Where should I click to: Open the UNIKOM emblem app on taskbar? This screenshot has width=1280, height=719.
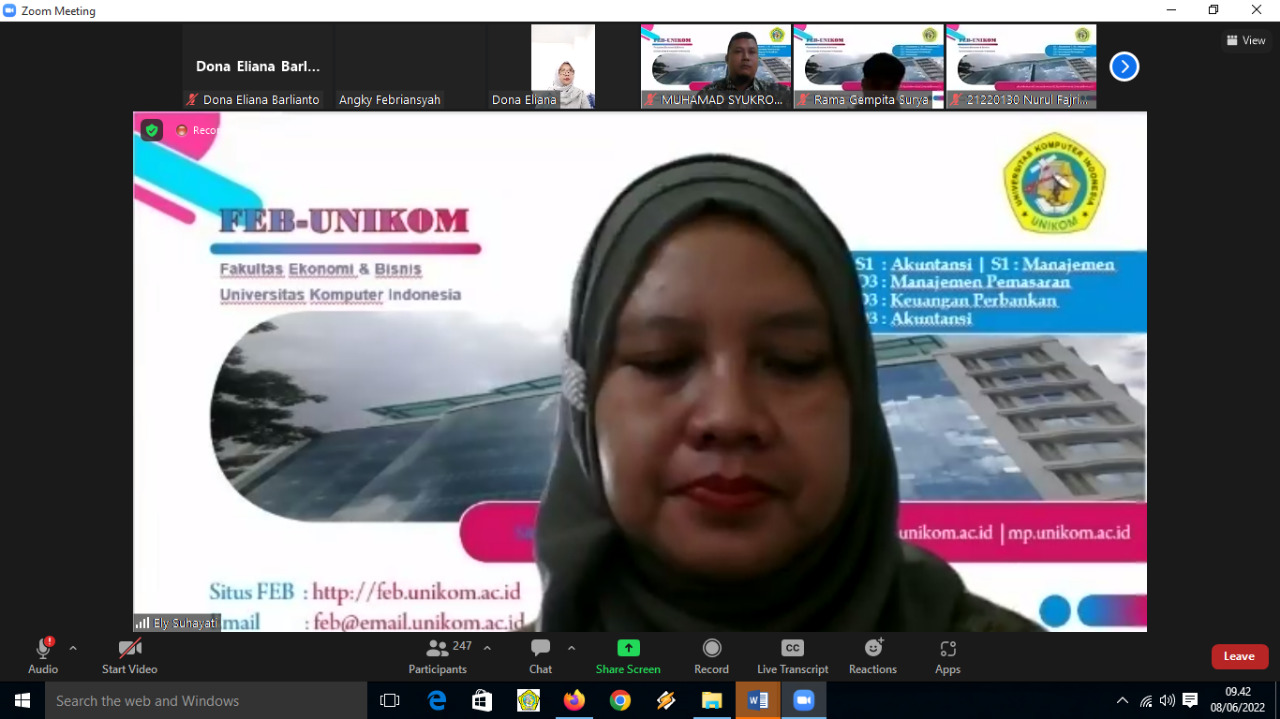coord(528,701)
